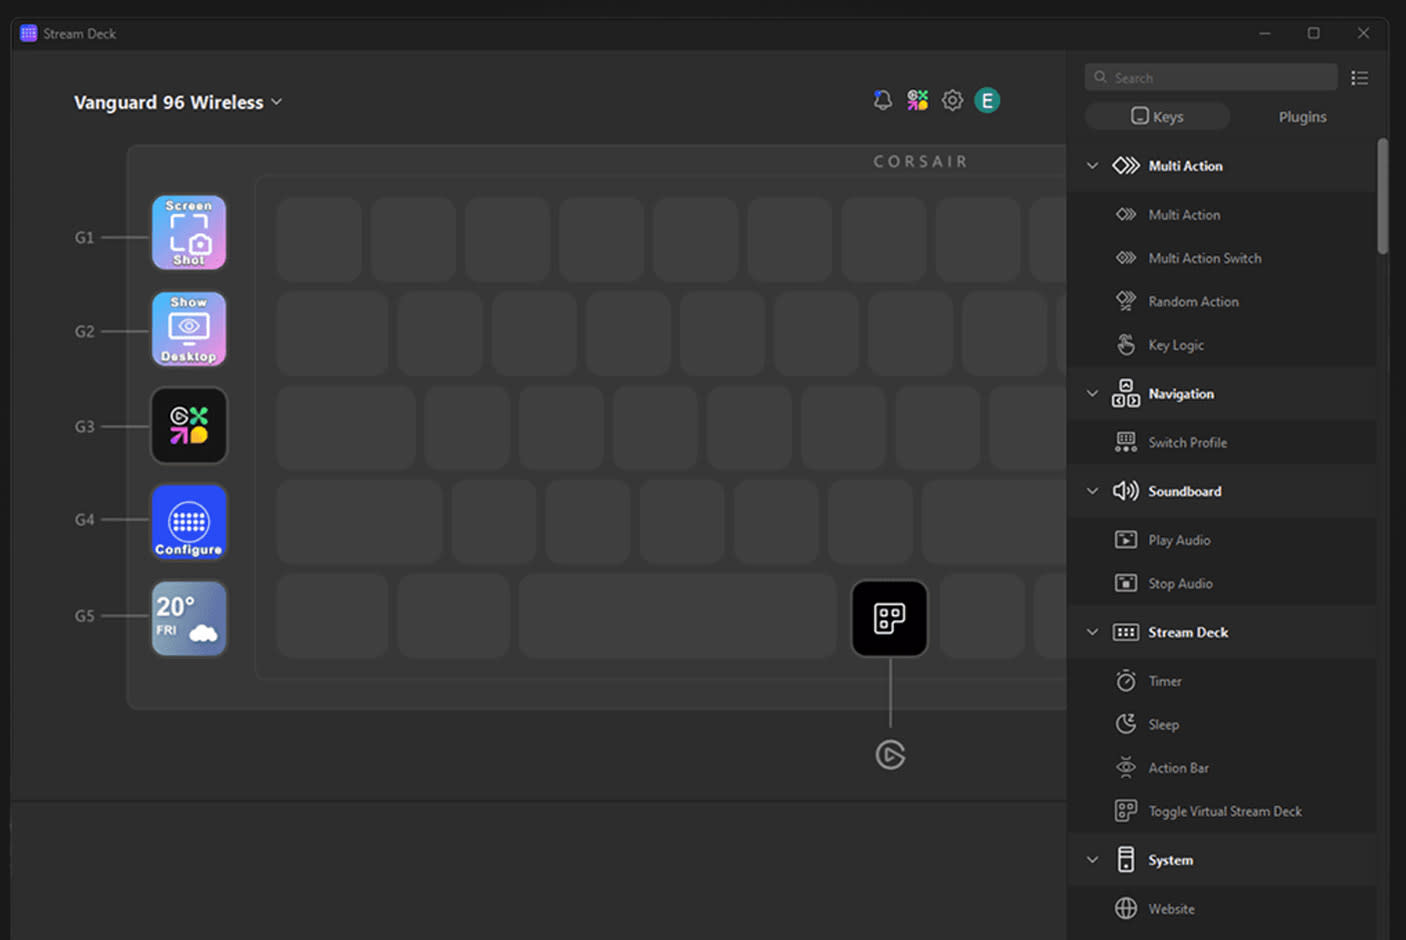
Task: Select the Show Desktop key on G2
Action: (189, 329)
